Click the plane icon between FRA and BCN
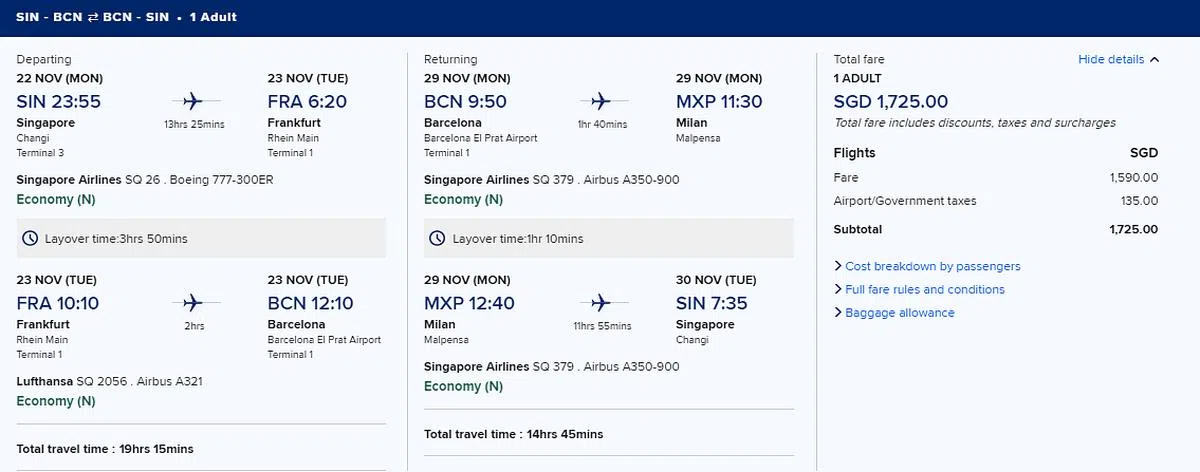The image size is (1200, 472). coord(193,302)
